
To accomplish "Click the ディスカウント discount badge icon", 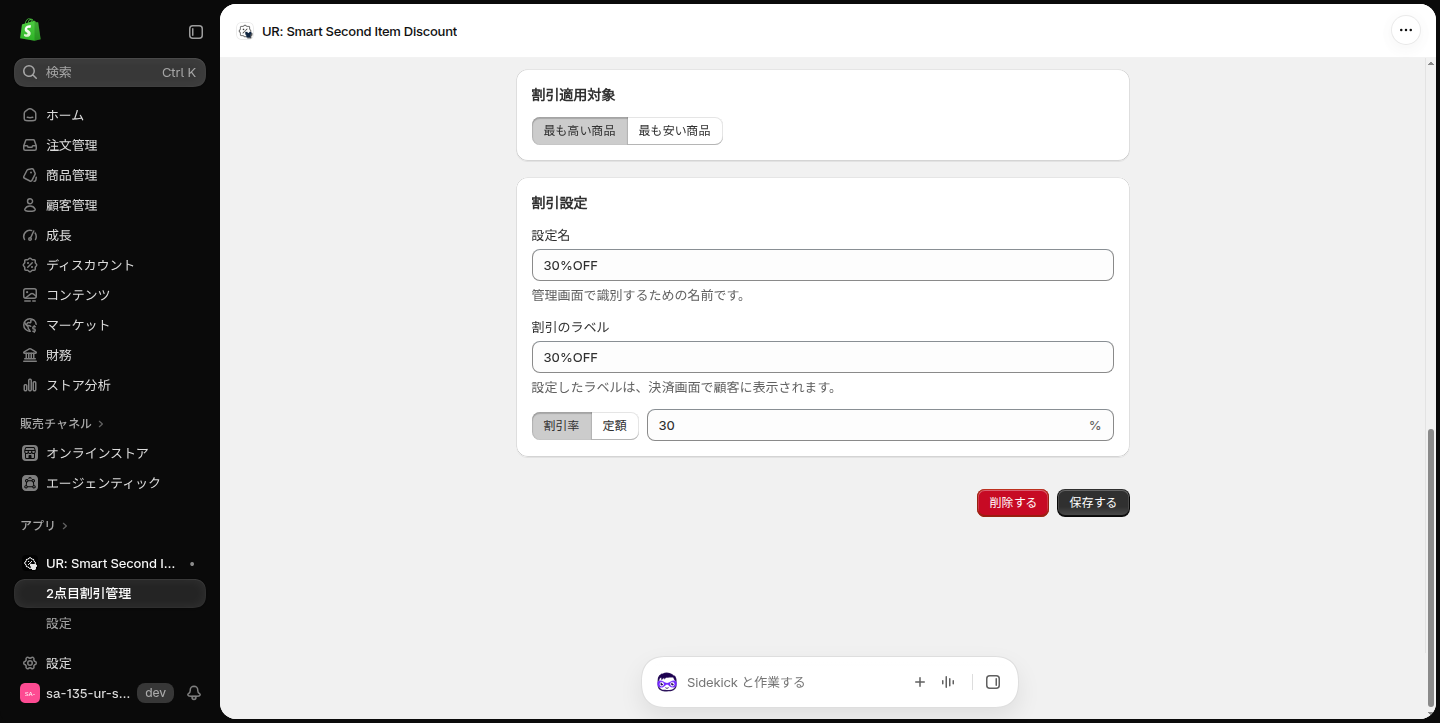I will point(30,265).
